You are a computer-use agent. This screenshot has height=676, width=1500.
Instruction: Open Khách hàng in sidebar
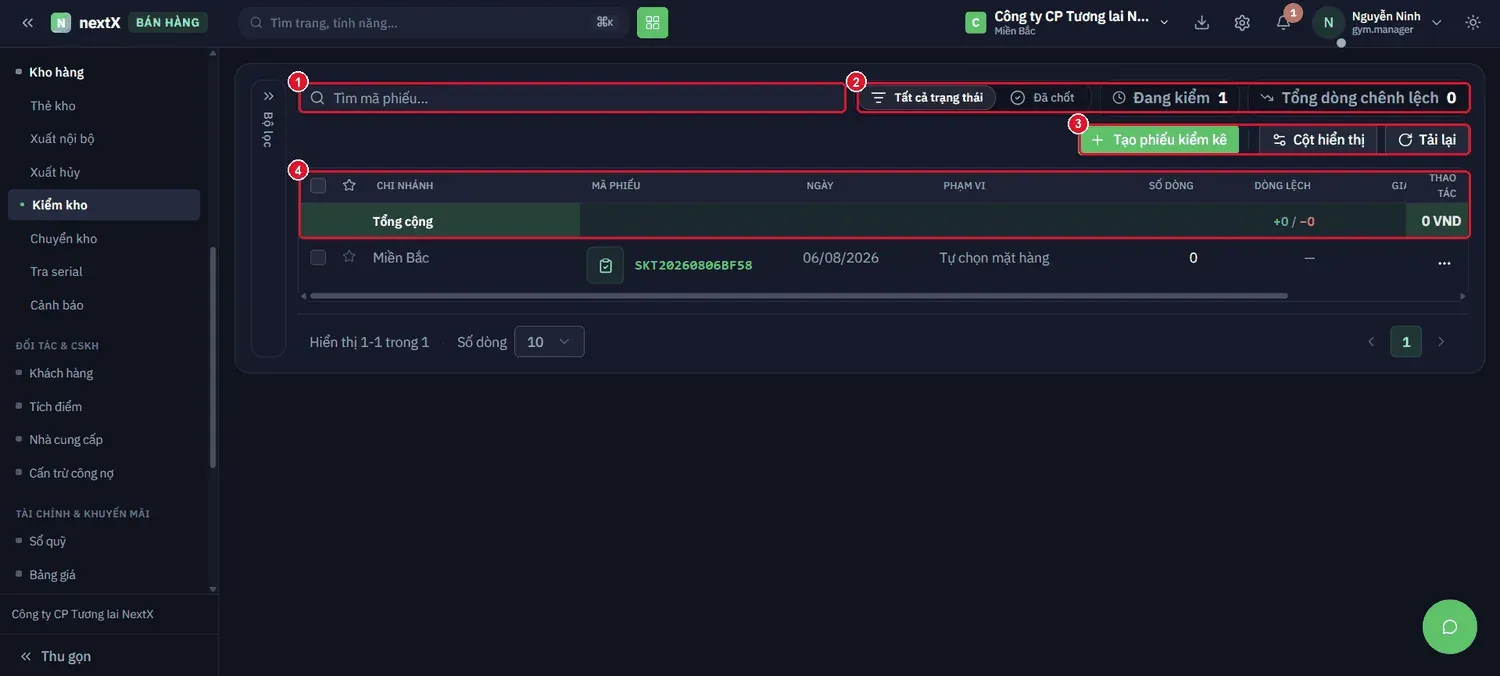pyautogui.click(x=61, y=373)
